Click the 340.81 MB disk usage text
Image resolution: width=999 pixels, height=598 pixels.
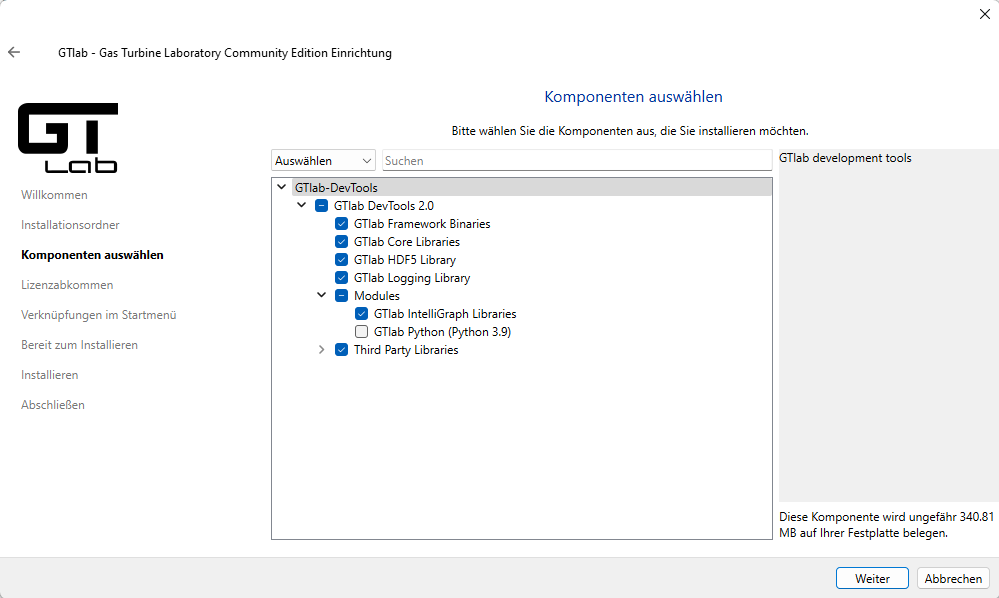(x=886, y=525)
